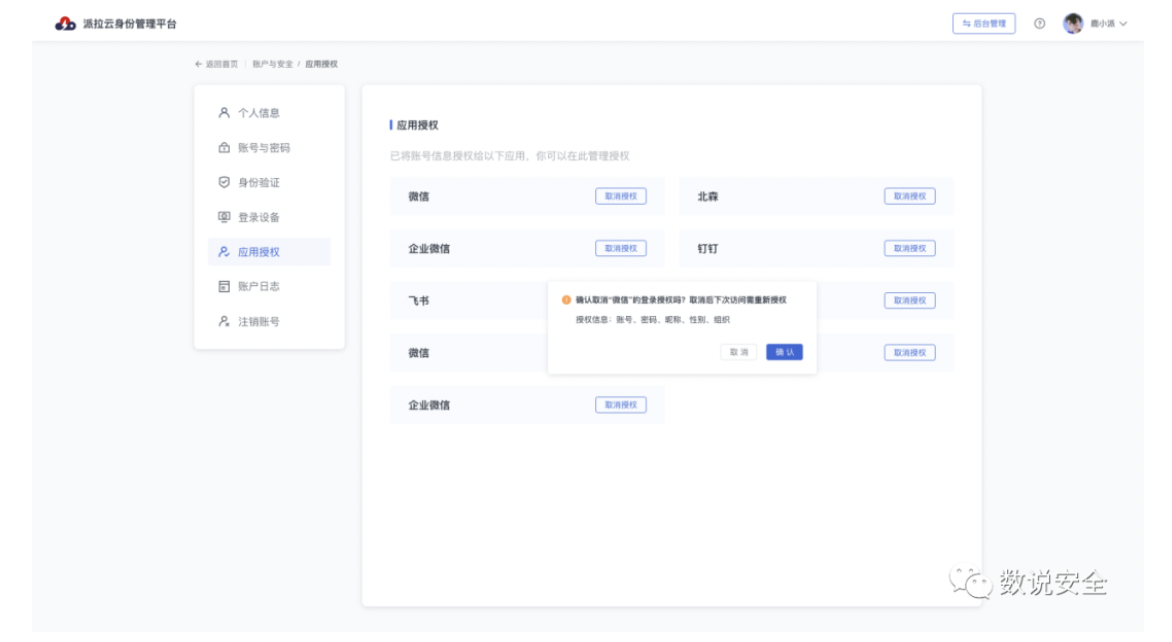This screenshot has height=642, width=1172.
Task: Click the 北森 app name
Action: tap(707, 197)
